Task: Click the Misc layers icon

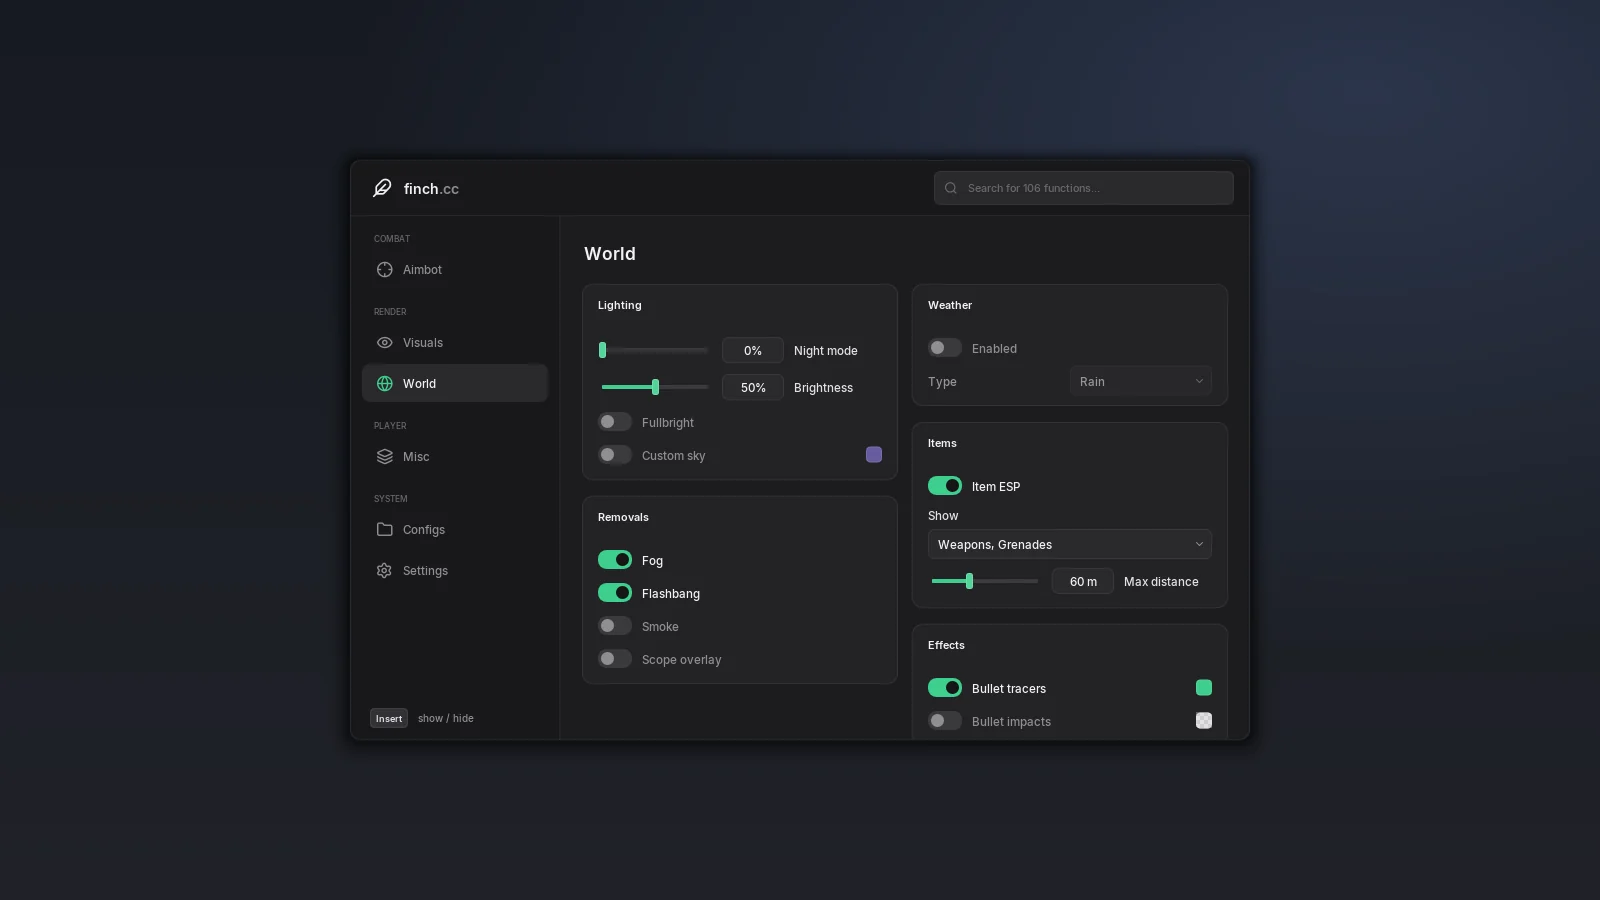Action: pos(384,457)
